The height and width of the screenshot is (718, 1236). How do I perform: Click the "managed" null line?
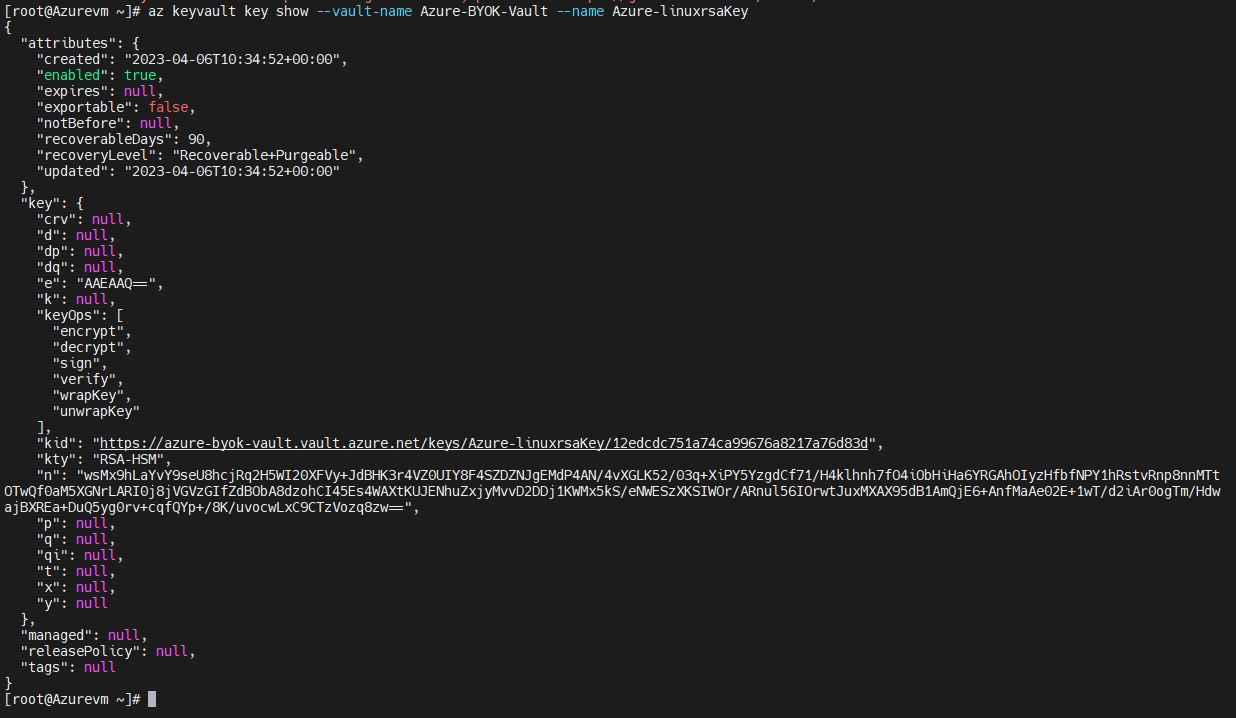click(84, 635)
